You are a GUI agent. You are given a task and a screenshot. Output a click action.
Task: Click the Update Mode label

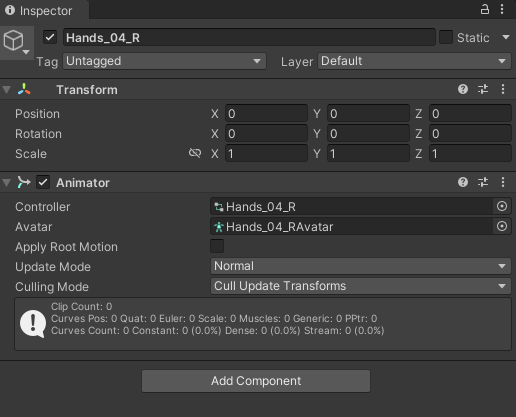click(x=53, y=267)
